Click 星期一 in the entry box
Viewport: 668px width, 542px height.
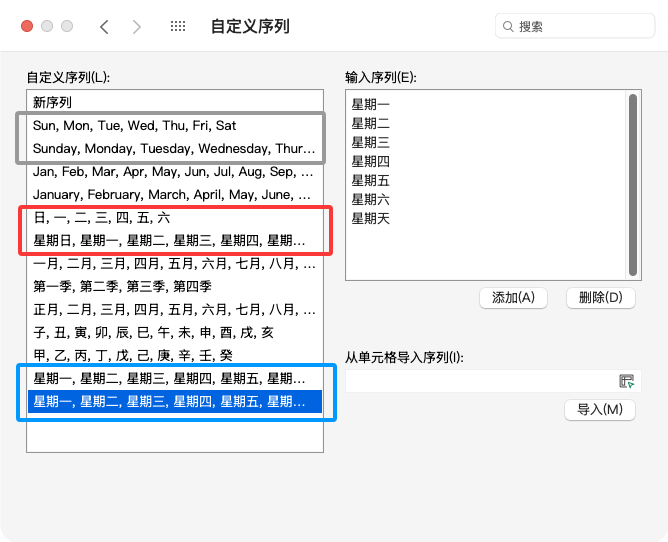[x=370, y=104]
